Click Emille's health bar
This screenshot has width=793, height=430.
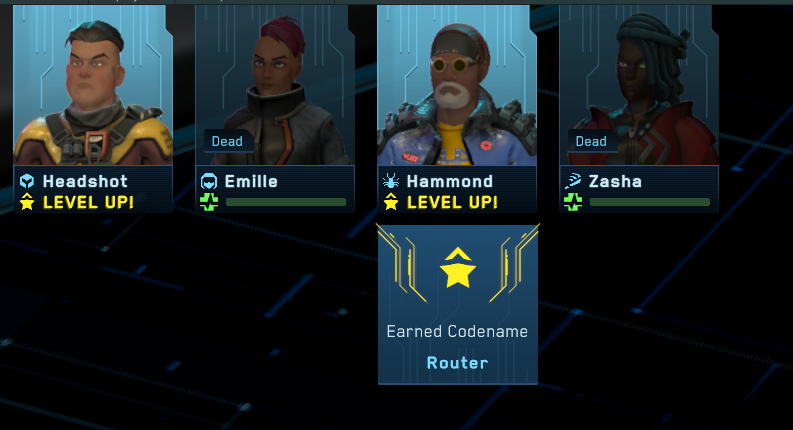coord(286,202)
